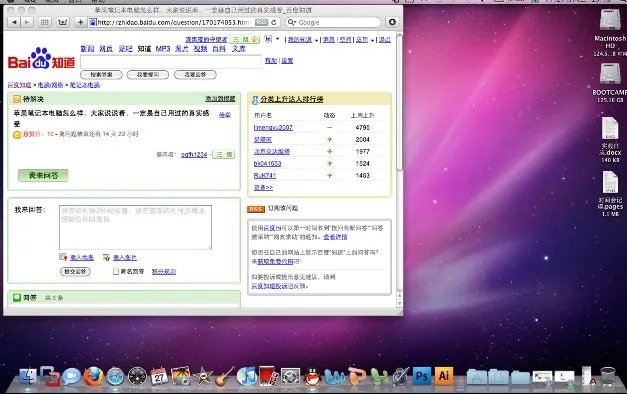Open user link bs041653 in ranking
The image size is (627, 394).
click(x=267, y=164)
